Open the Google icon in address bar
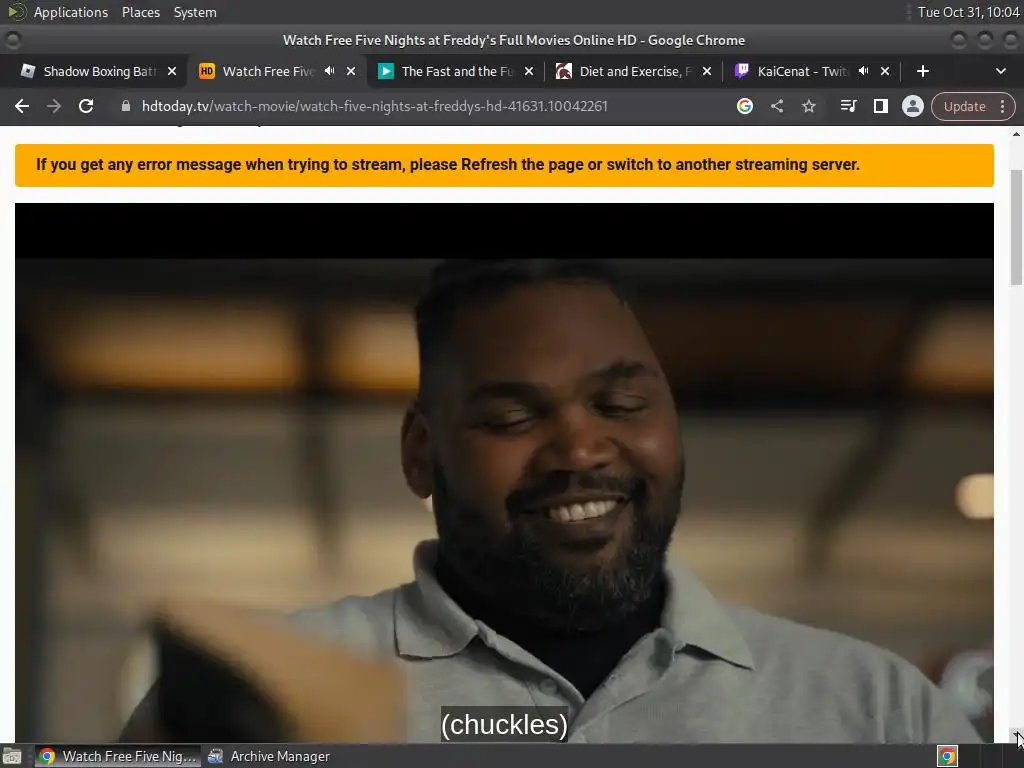This screenshot has width=1024, height=768. (744, 106)
